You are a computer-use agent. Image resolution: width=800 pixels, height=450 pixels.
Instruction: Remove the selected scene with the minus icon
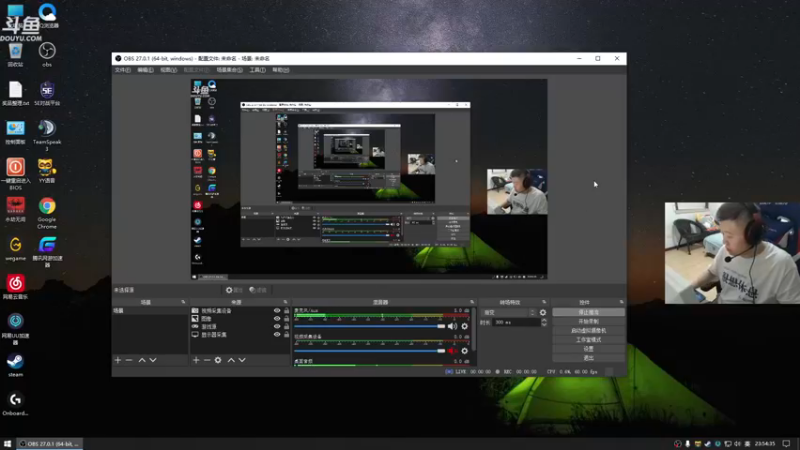pyautogui.click(x=129, y=360)
